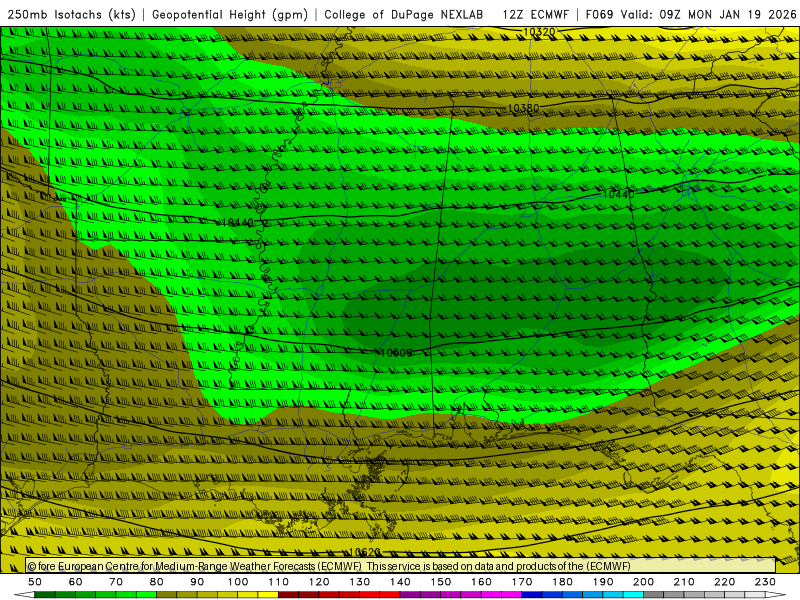This screenshot has height=600, width=800.
Task: Click the 100 value on the color scale
Action: click(x=238, y=582)
